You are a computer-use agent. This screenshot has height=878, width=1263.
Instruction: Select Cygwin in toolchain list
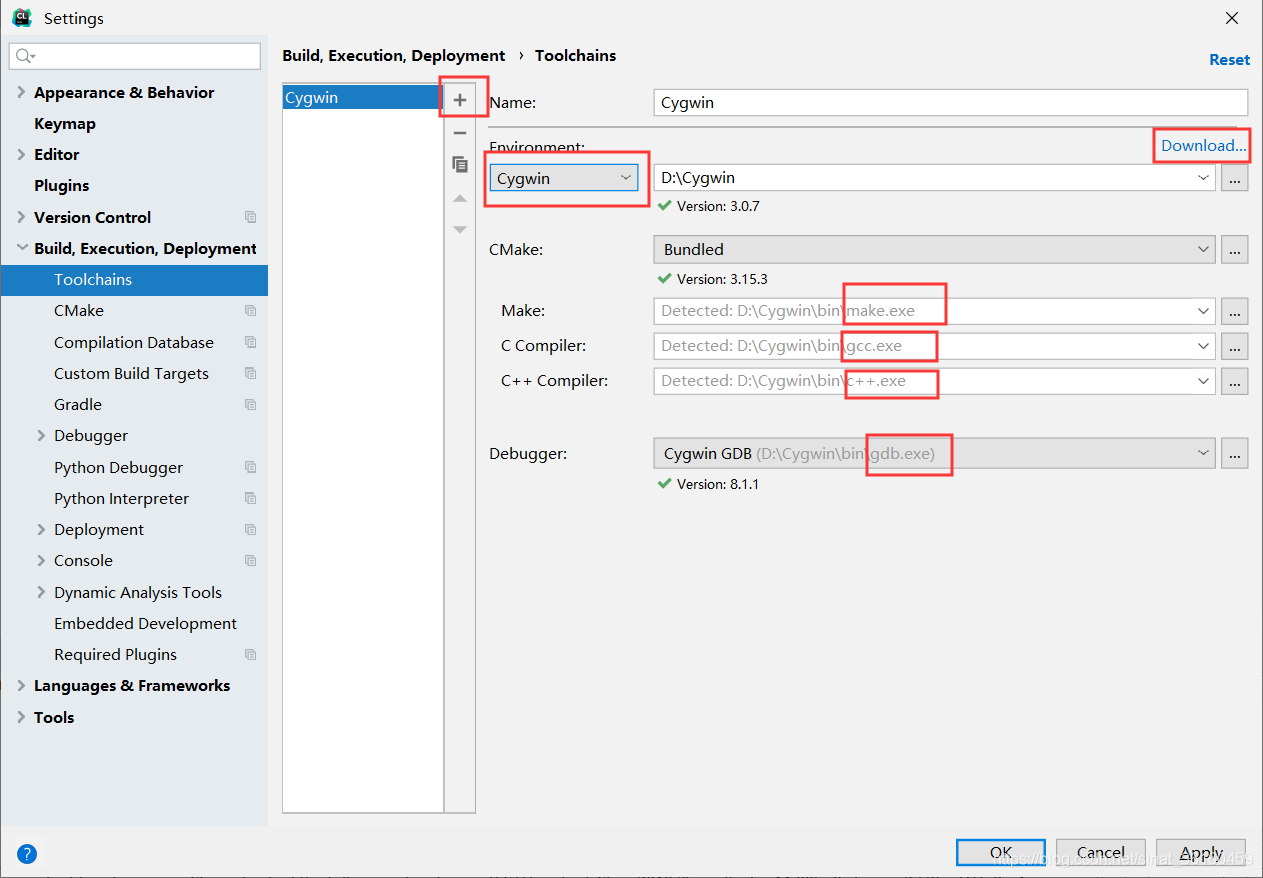coord(362,97)
